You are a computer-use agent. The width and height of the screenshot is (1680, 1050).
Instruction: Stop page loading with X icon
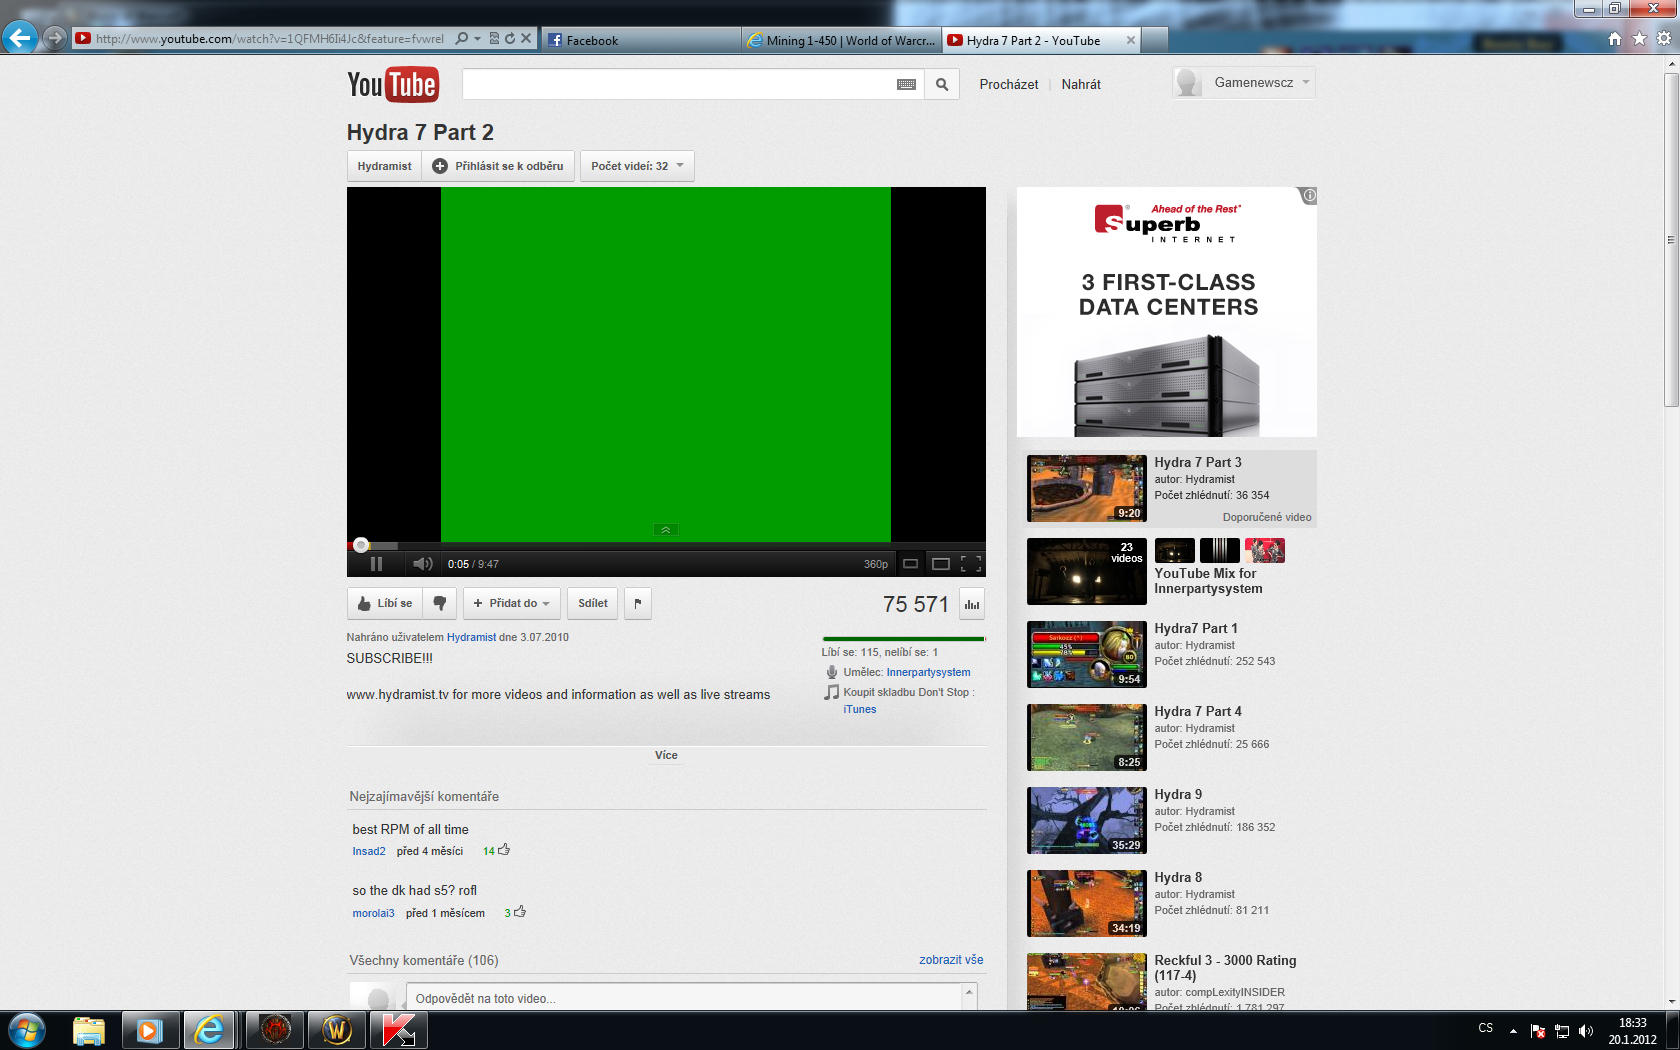[x=526, y=39]
